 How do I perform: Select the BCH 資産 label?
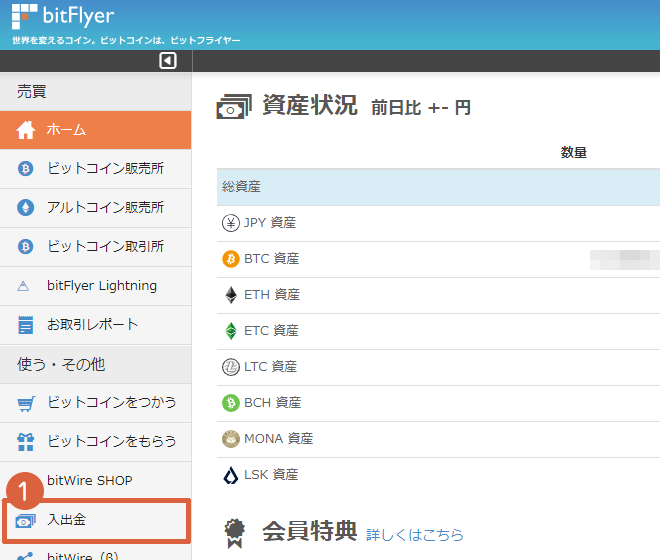273,403
